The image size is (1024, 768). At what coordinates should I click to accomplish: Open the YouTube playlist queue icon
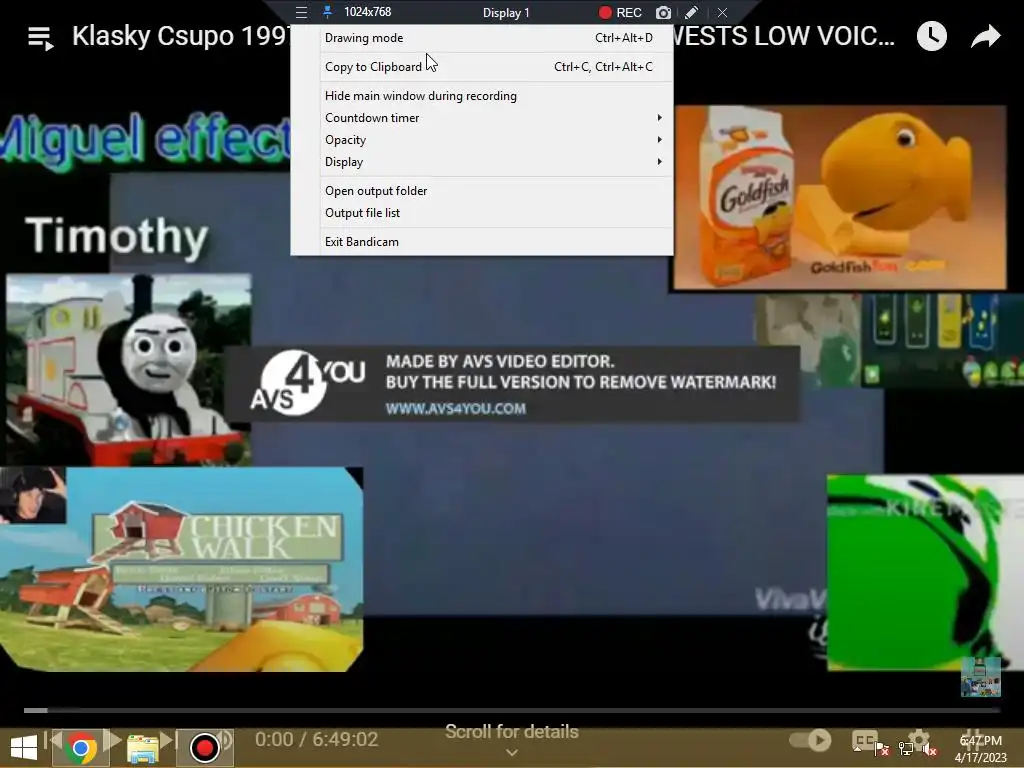click(40, 38)
